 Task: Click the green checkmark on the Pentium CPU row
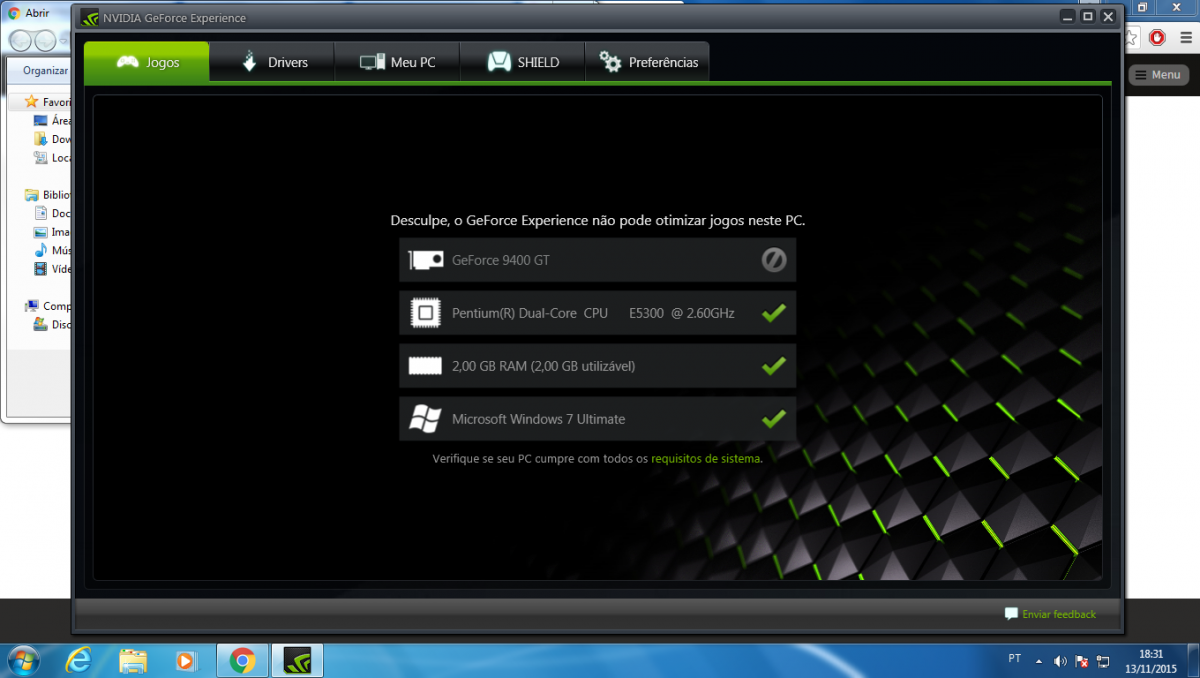(774, 313)
